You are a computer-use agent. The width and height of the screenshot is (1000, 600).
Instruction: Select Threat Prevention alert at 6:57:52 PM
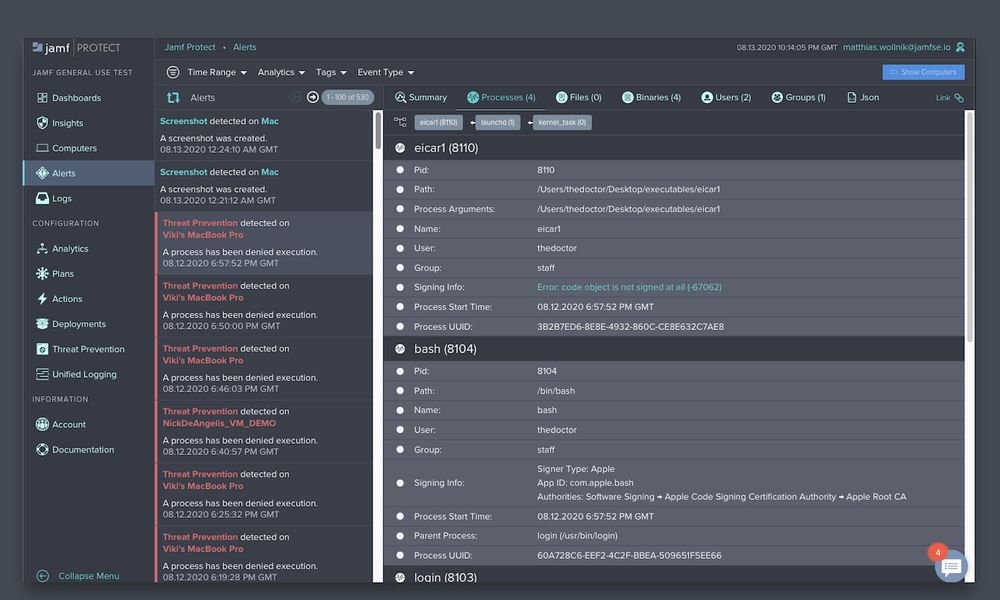click(x=263, y=243)
